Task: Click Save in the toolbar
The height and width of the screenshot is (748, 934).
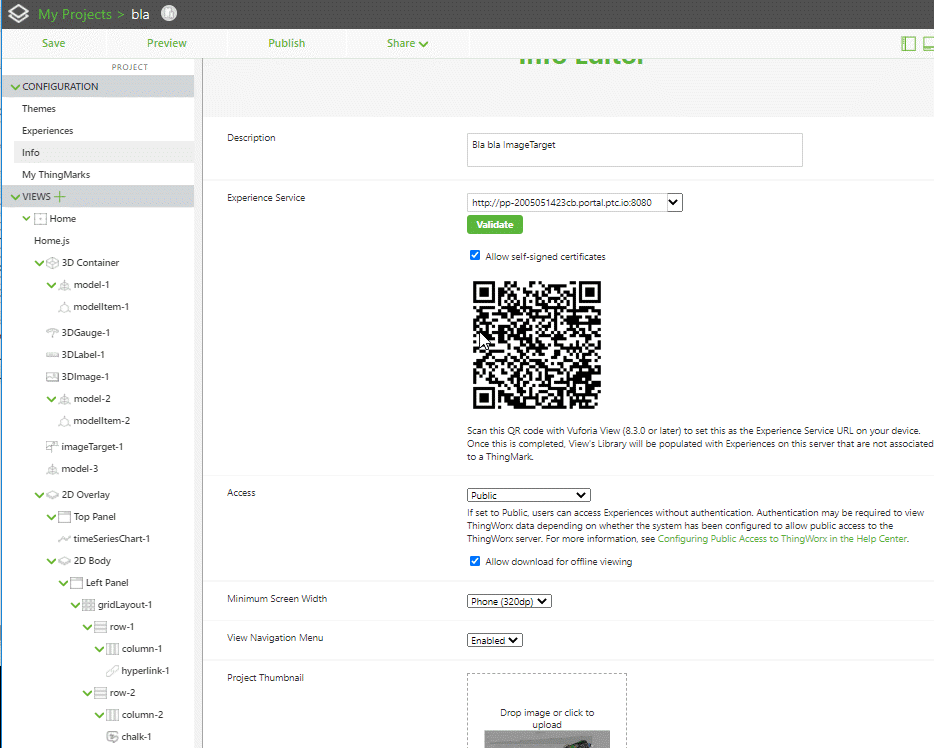Action: 54,43
